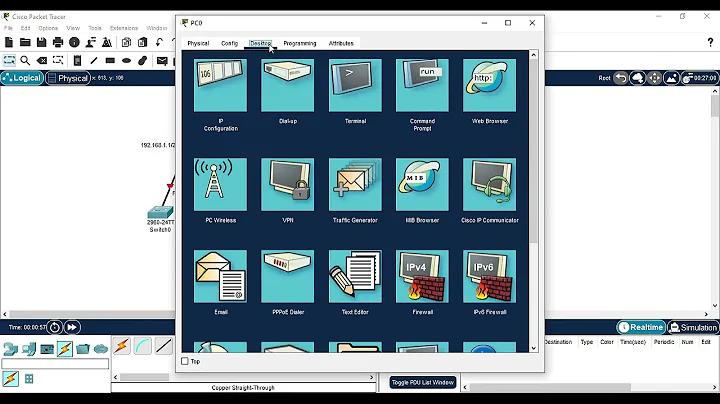Choose the Place Note tool
This screenshot has width=720, height=404.
click(x=77, y=61)
